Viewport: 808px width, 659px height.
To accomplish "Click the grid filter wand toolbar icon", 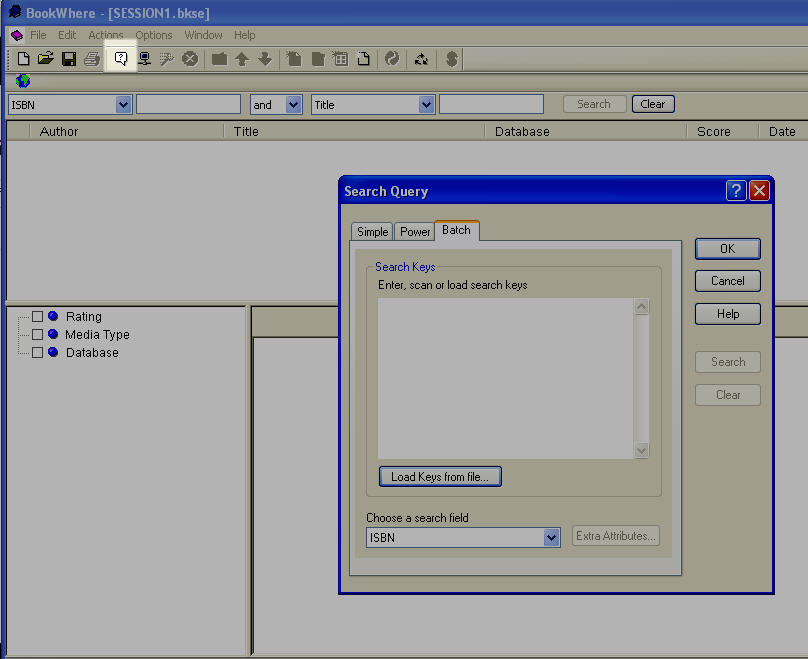I will coord(166,59).
